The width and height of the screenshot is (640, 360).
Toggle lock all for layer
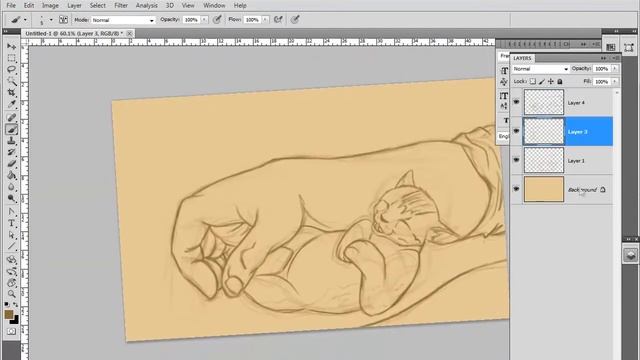pos(560,82)
